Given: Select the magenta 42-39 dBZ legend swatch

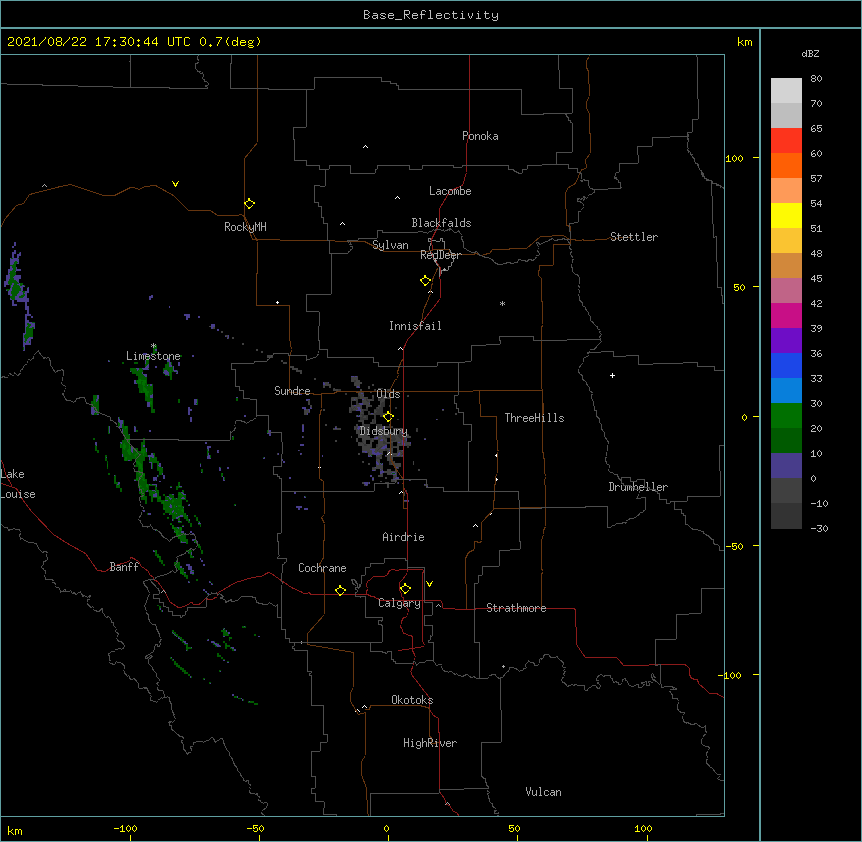Looking at the screenshot, I should pyautogui.click(x=786, y=315).
